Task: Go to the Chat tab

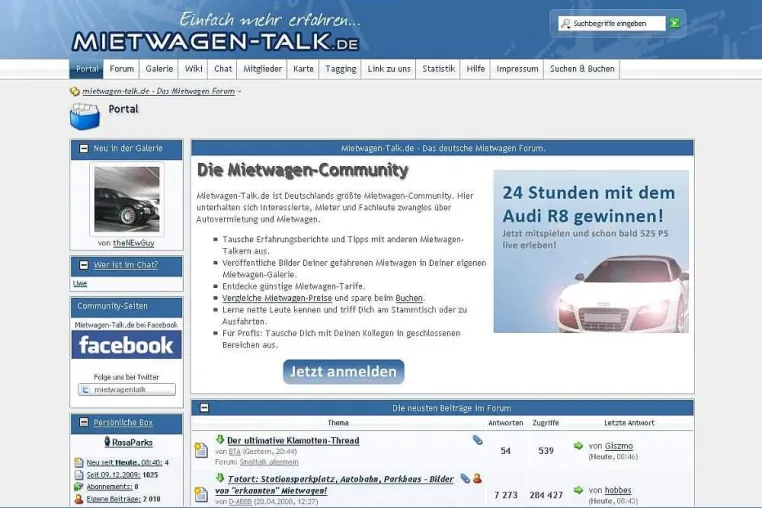Action: coord(223,69)
